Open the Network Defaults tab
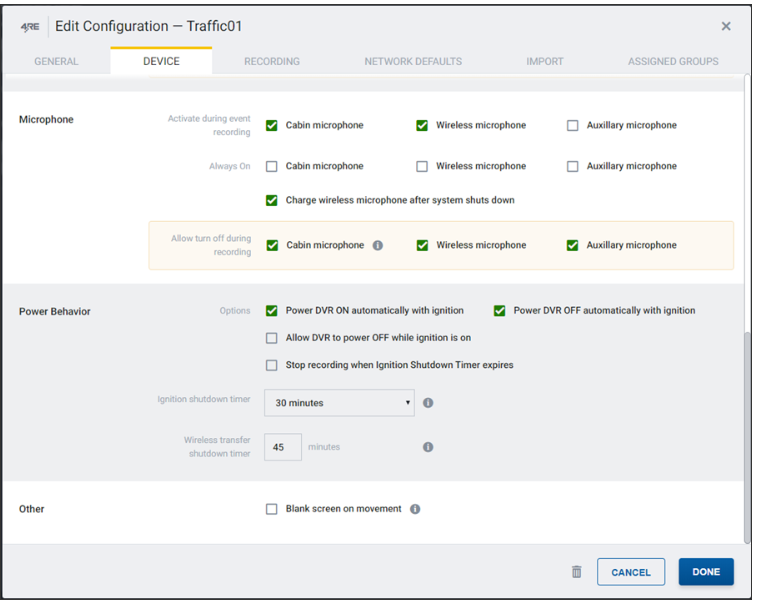Image resolution: width=758 pixels, height=607 pixels. (413, 61)
